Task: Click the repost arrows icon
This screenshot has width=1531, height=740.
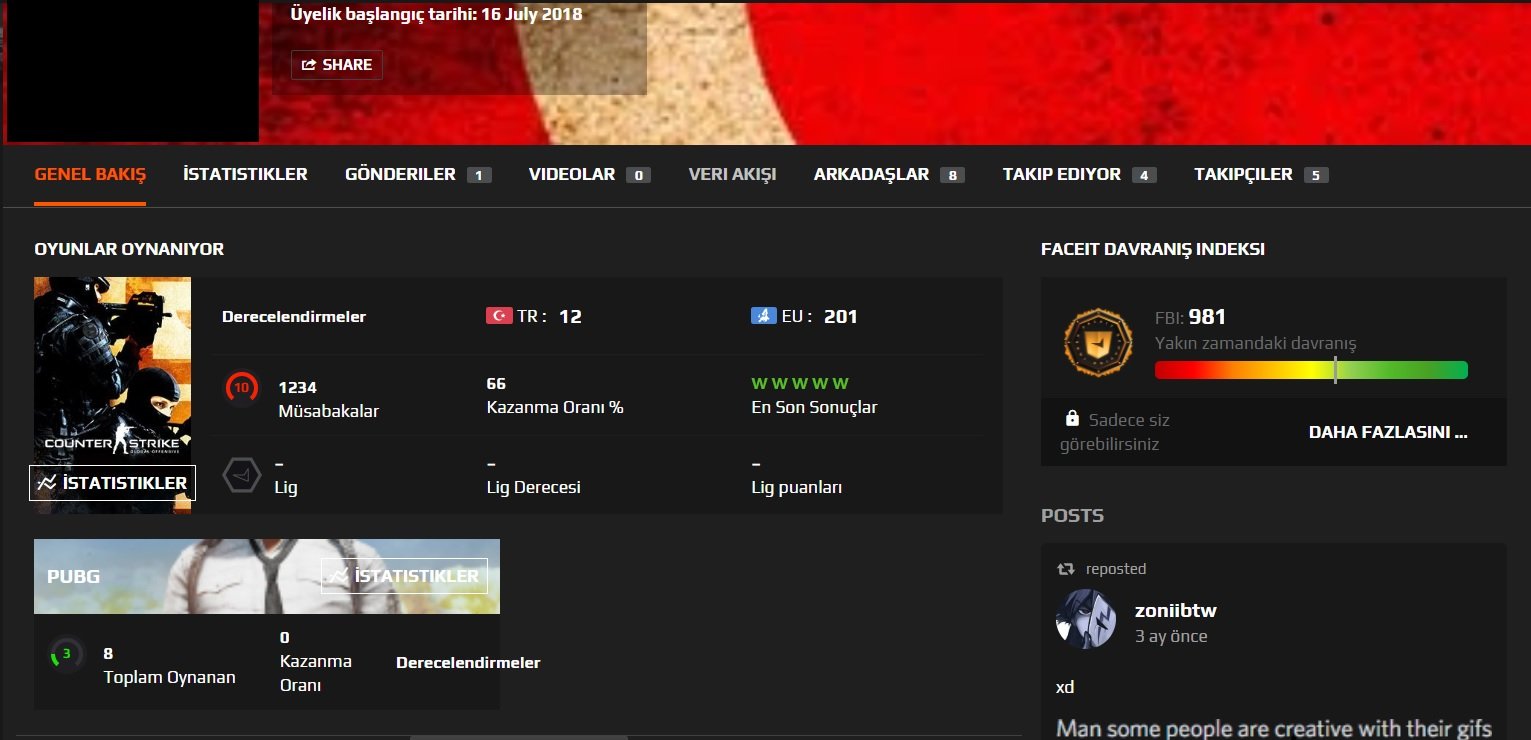Action: click(1066, 569)
